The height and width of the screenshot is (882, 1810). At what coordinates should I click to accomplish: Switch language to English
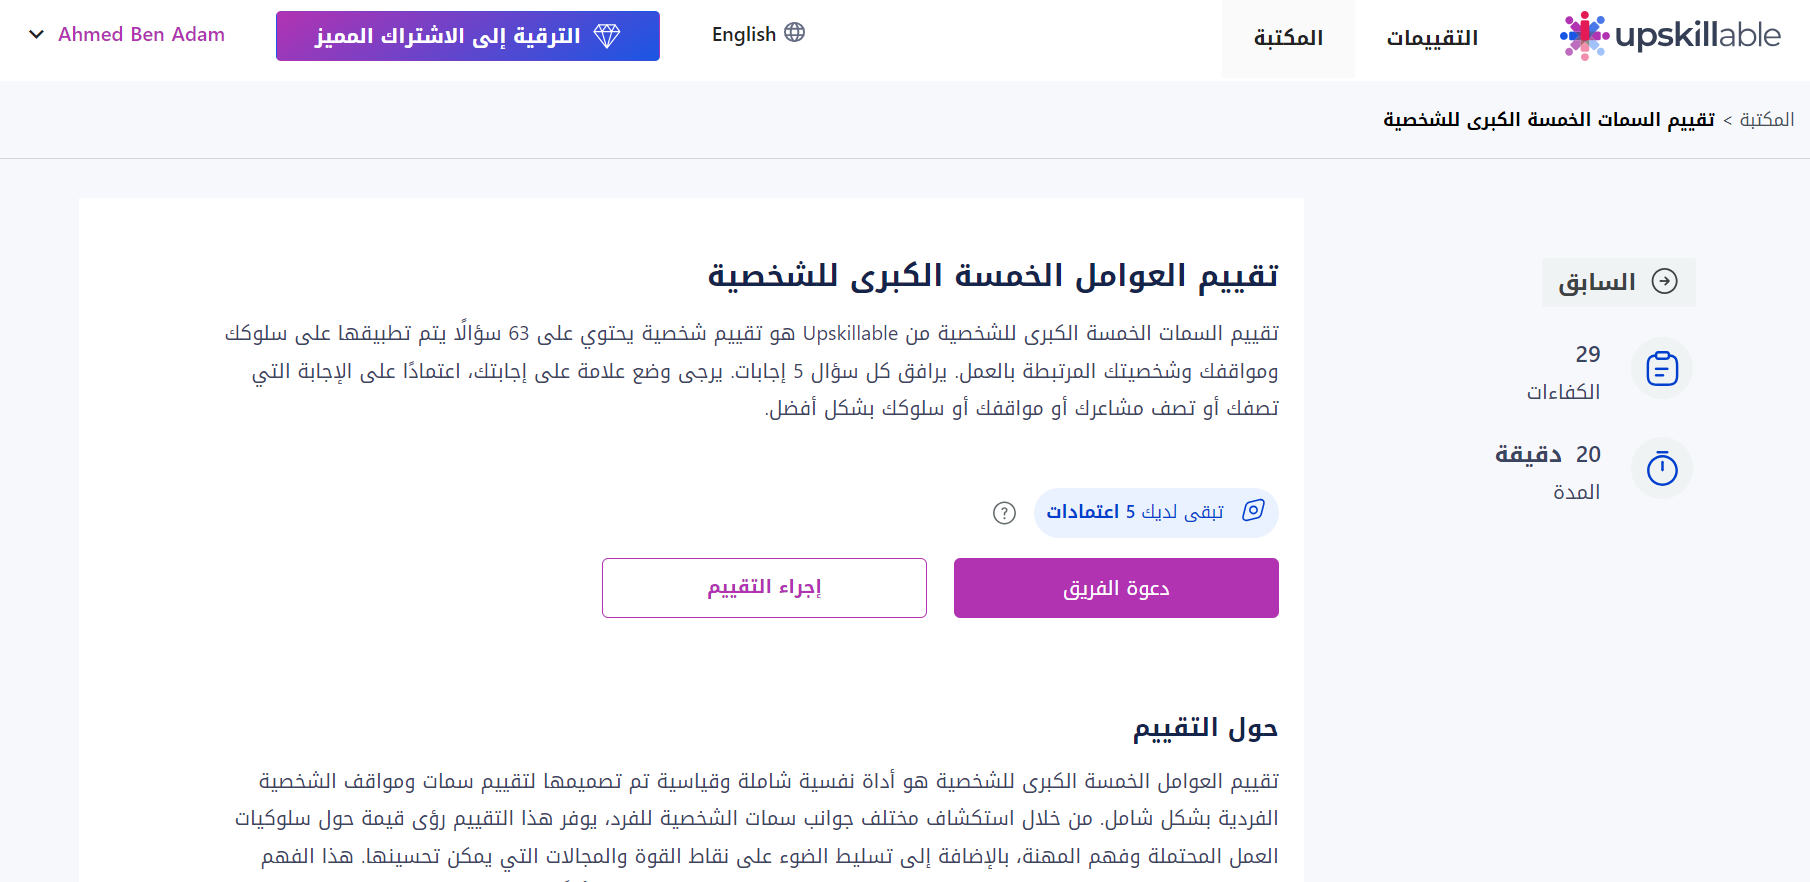758,34
